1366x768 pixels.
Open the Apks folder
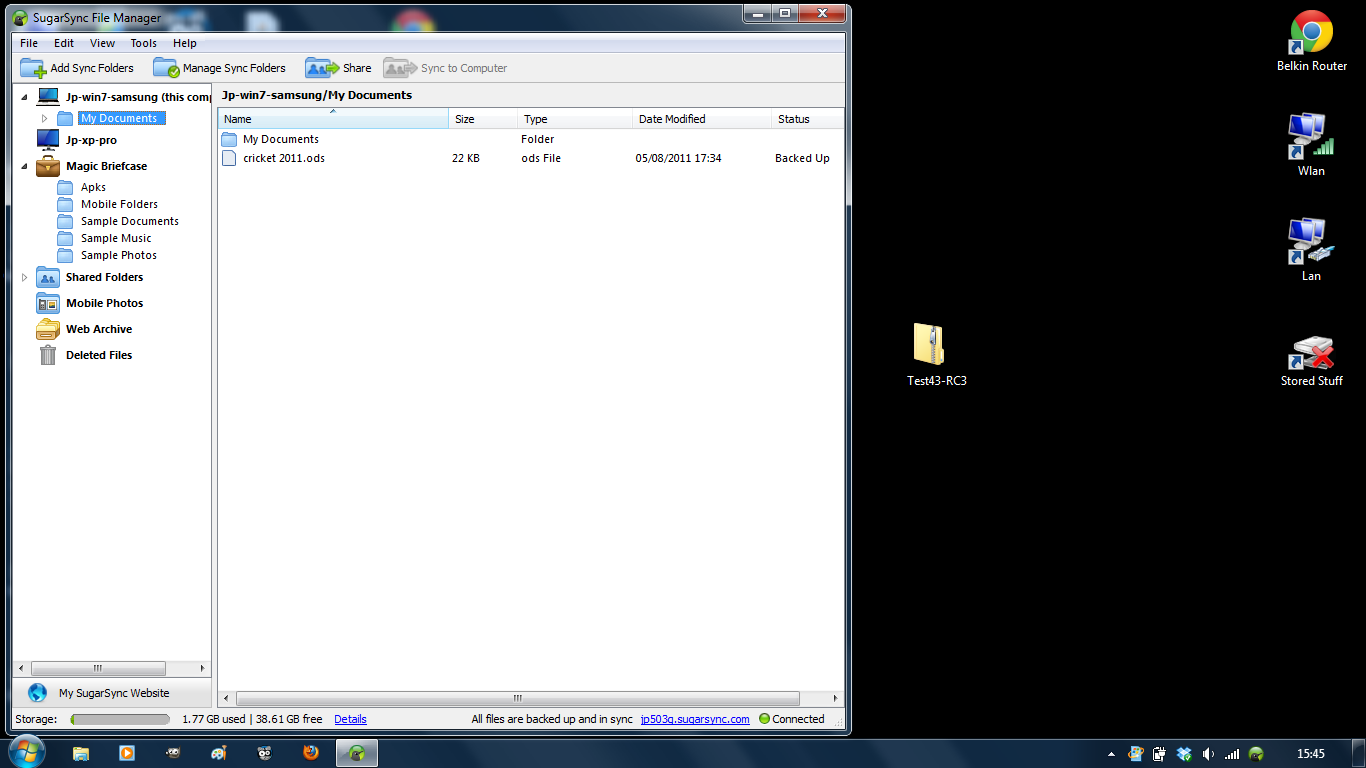pyautogui.click(x=81, y=187)
